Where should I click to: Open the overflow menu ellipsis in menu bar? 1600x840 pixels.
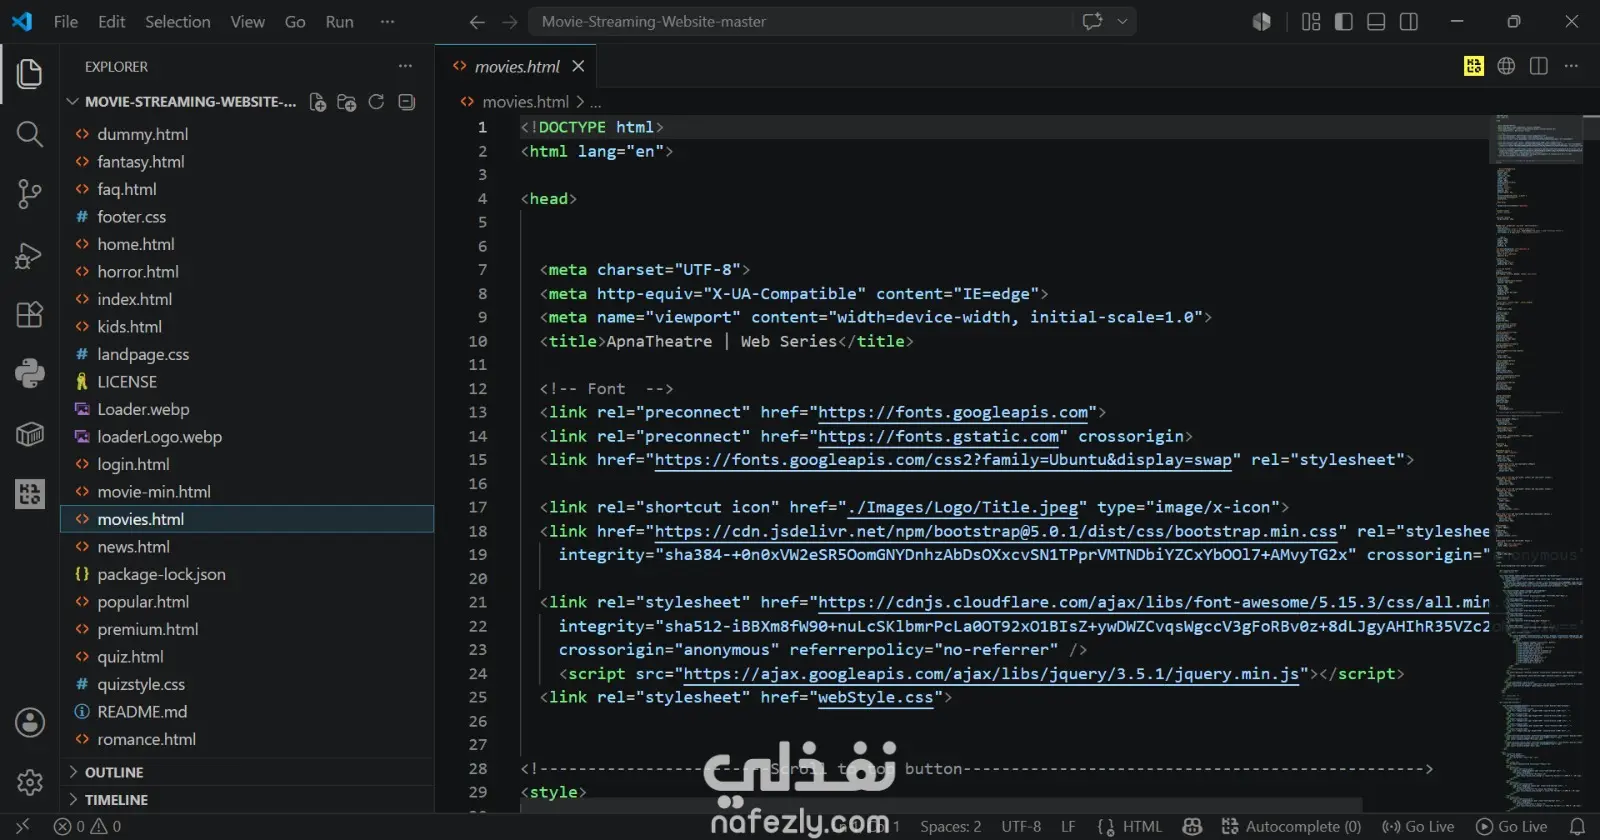[x=387, y=22]
